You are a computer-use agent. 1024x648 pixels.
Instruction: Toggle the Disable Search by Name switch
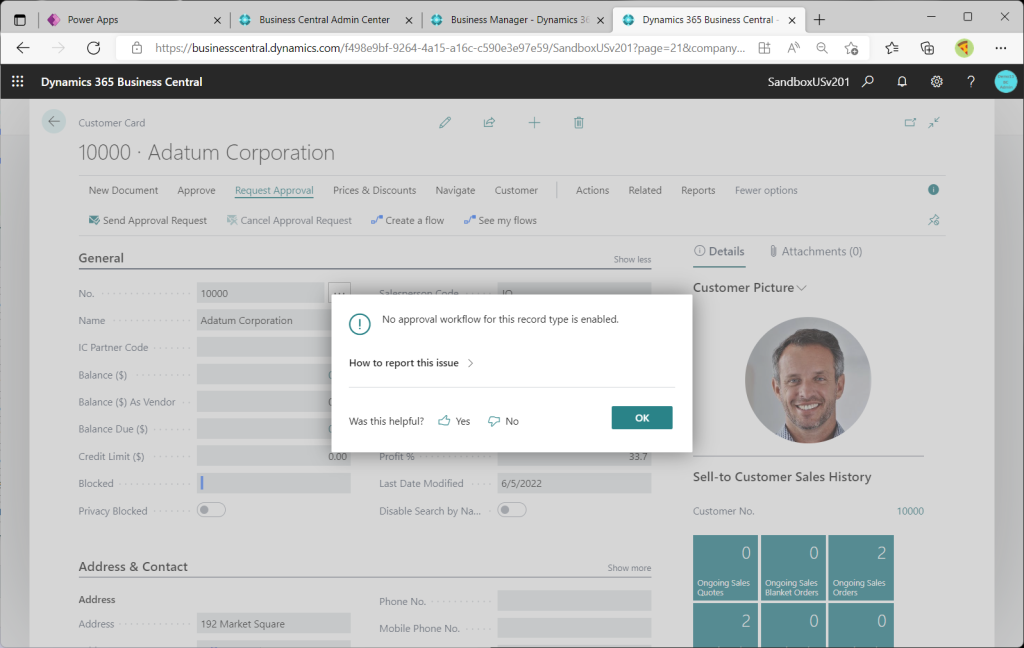(x=512, y=510)
